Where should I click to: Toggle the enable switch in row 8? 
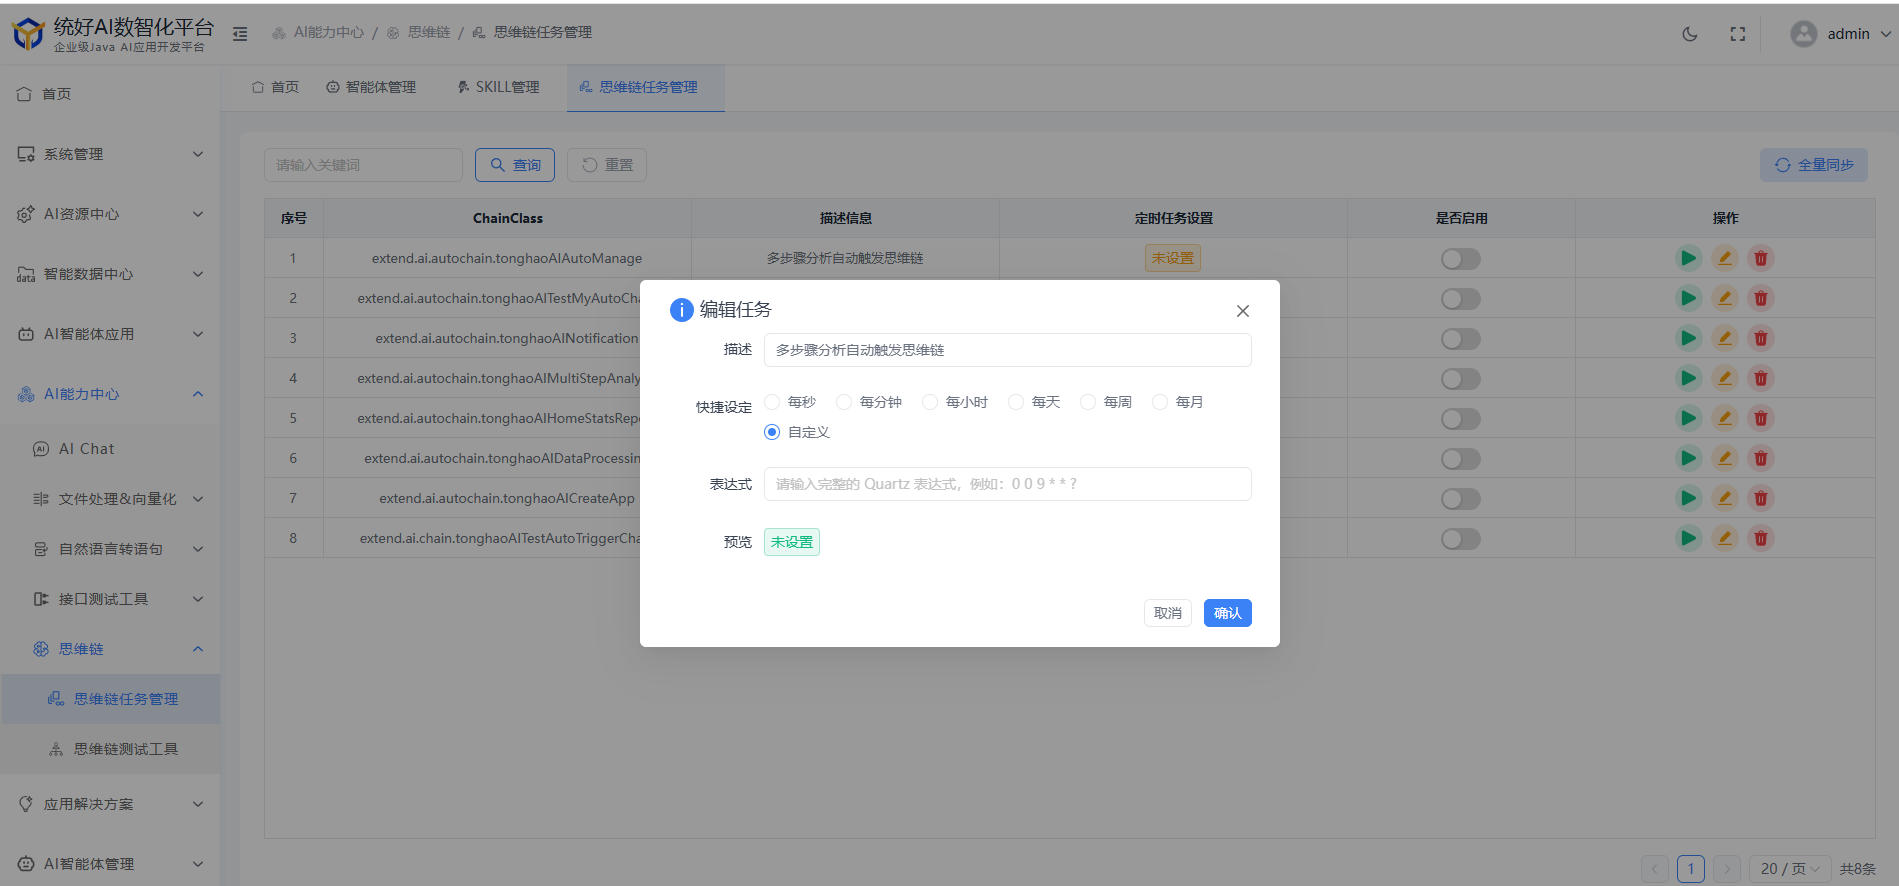pyautogui.click(x=1460, y=539)
